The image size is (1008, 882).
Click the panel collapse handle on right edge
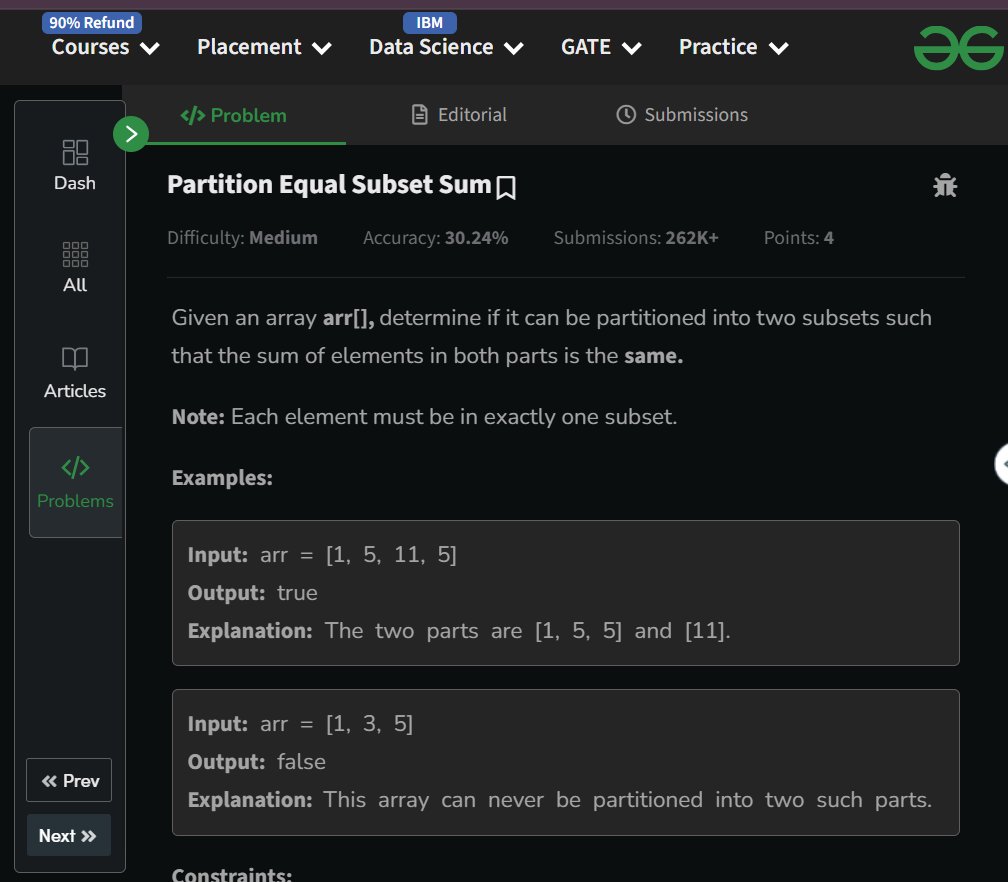coord(1002,464)
